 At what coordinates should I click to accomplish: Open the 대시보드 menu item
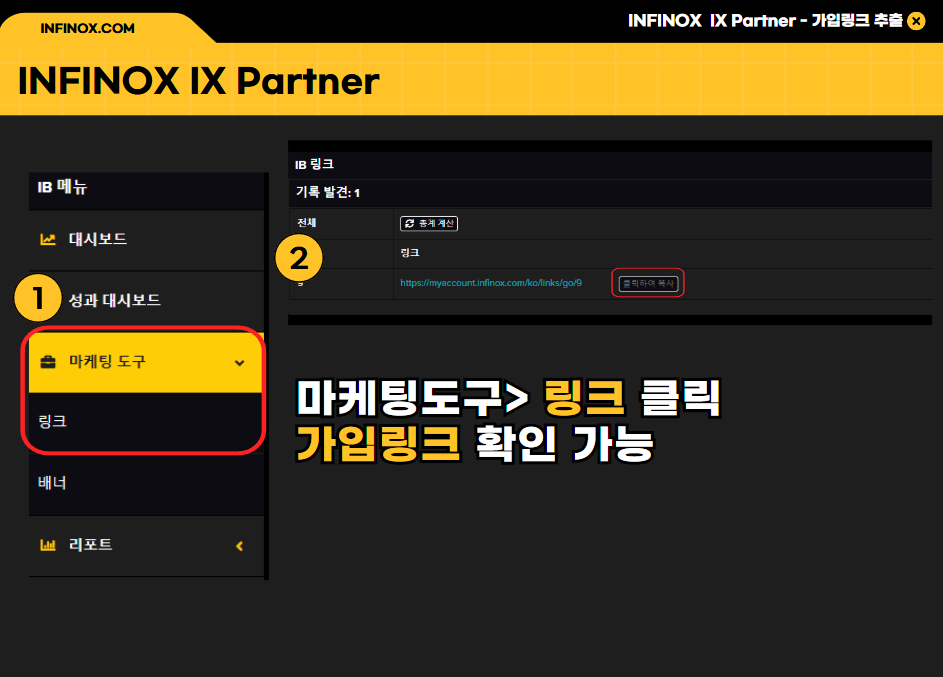pyautogui.click(x=146, y=240)
